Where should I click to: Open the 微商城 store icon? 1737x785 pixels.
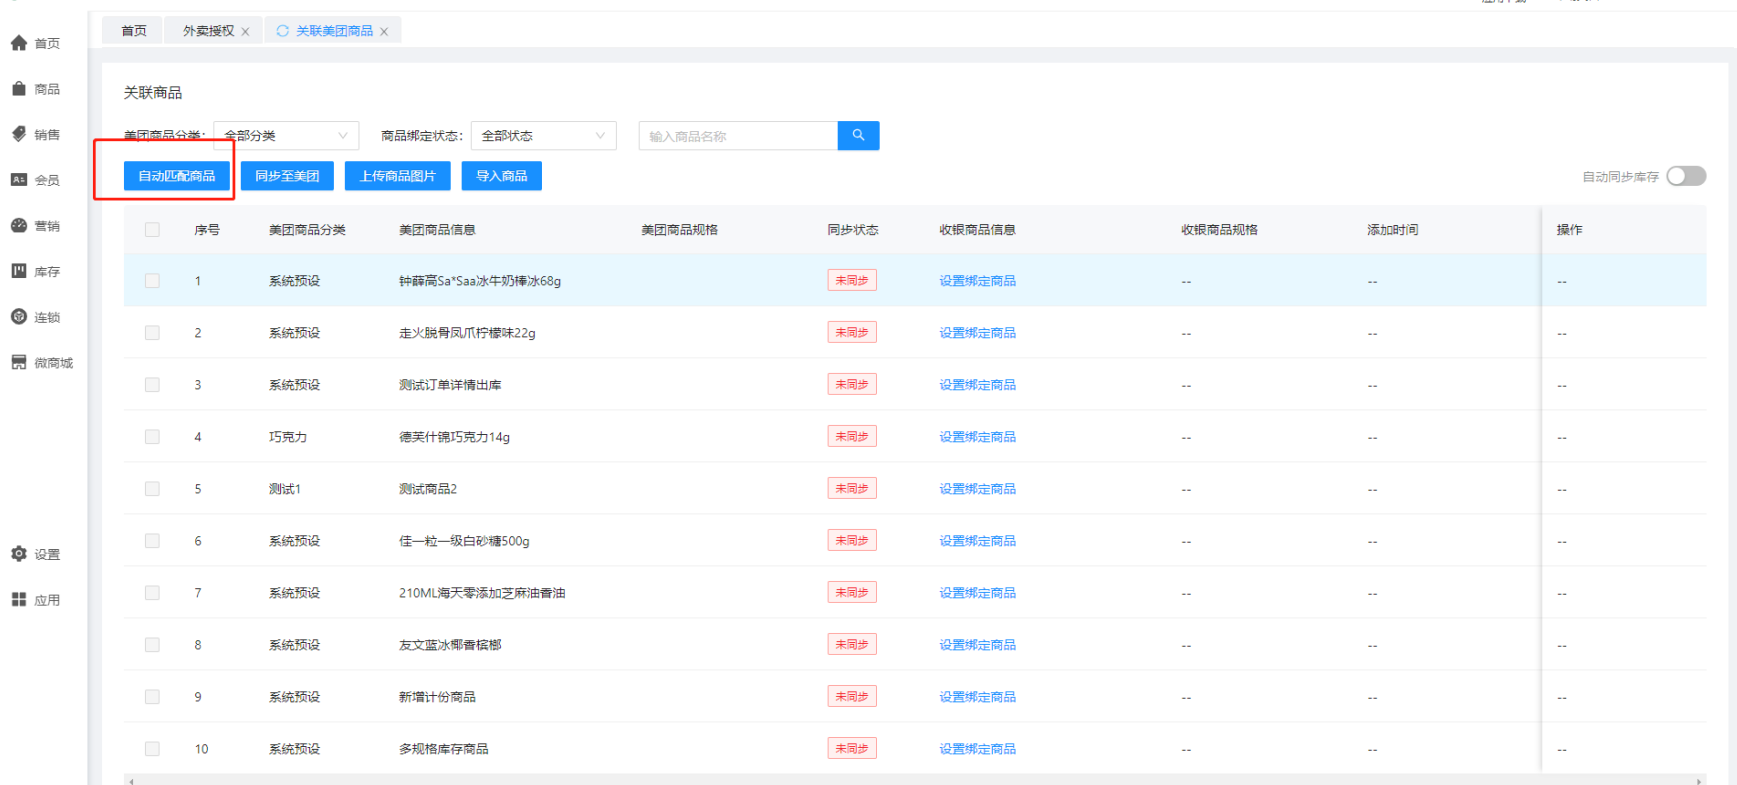click(19, 363)
